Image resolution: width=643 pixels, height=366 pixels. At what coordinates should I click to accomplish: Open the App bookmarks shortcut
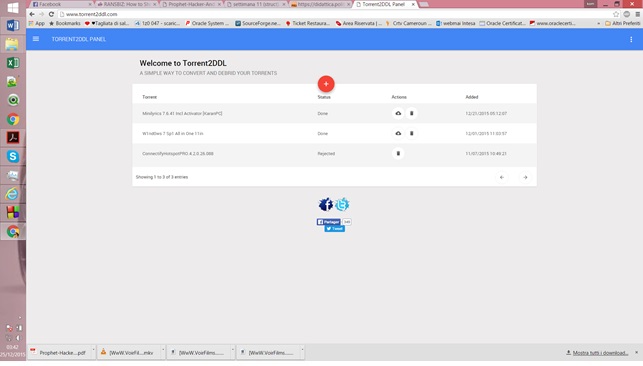coord(36,23)
